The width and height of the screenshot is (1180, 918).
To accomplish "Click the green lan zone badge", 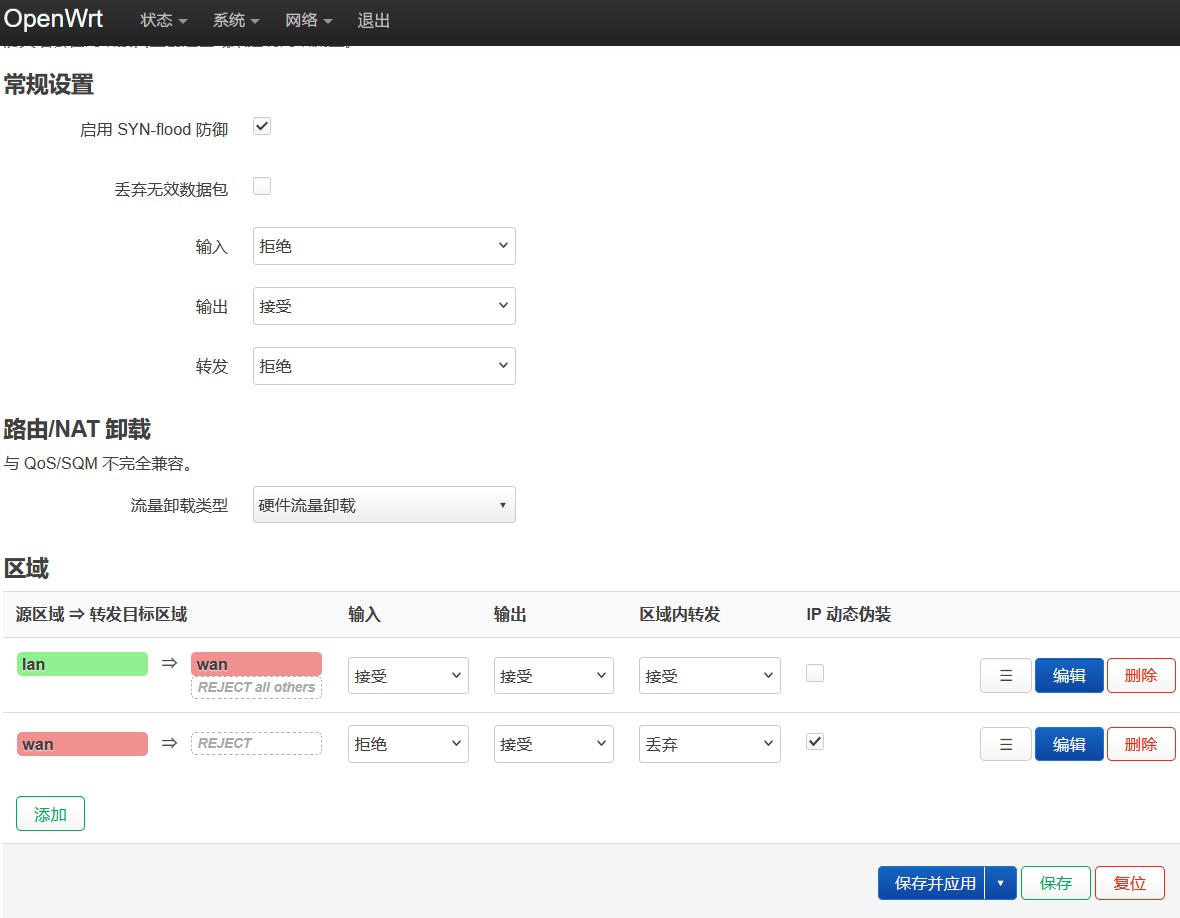I will coord(82,664).
